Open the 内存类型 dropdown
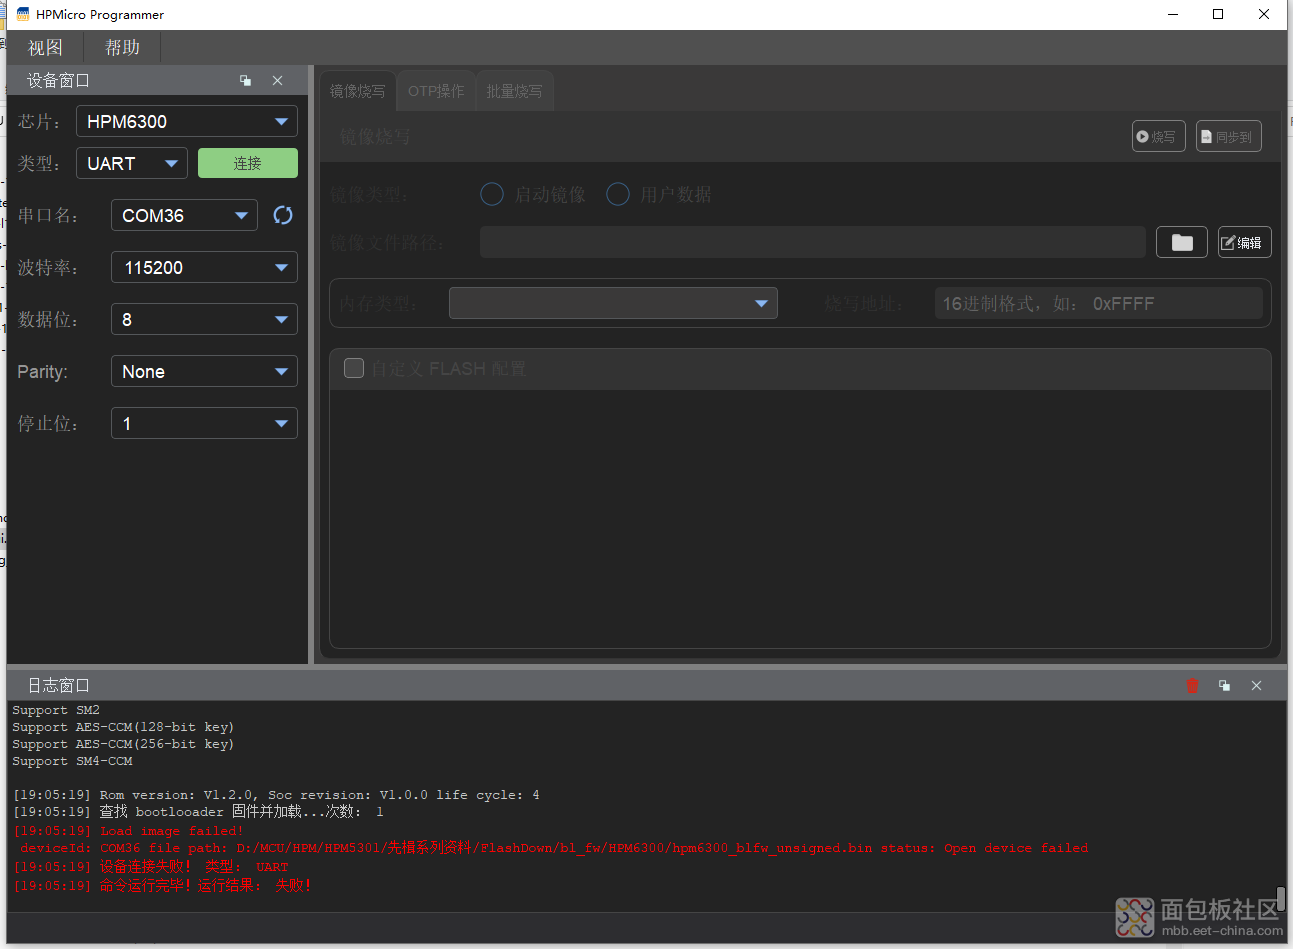 click(x=613, y=303)
